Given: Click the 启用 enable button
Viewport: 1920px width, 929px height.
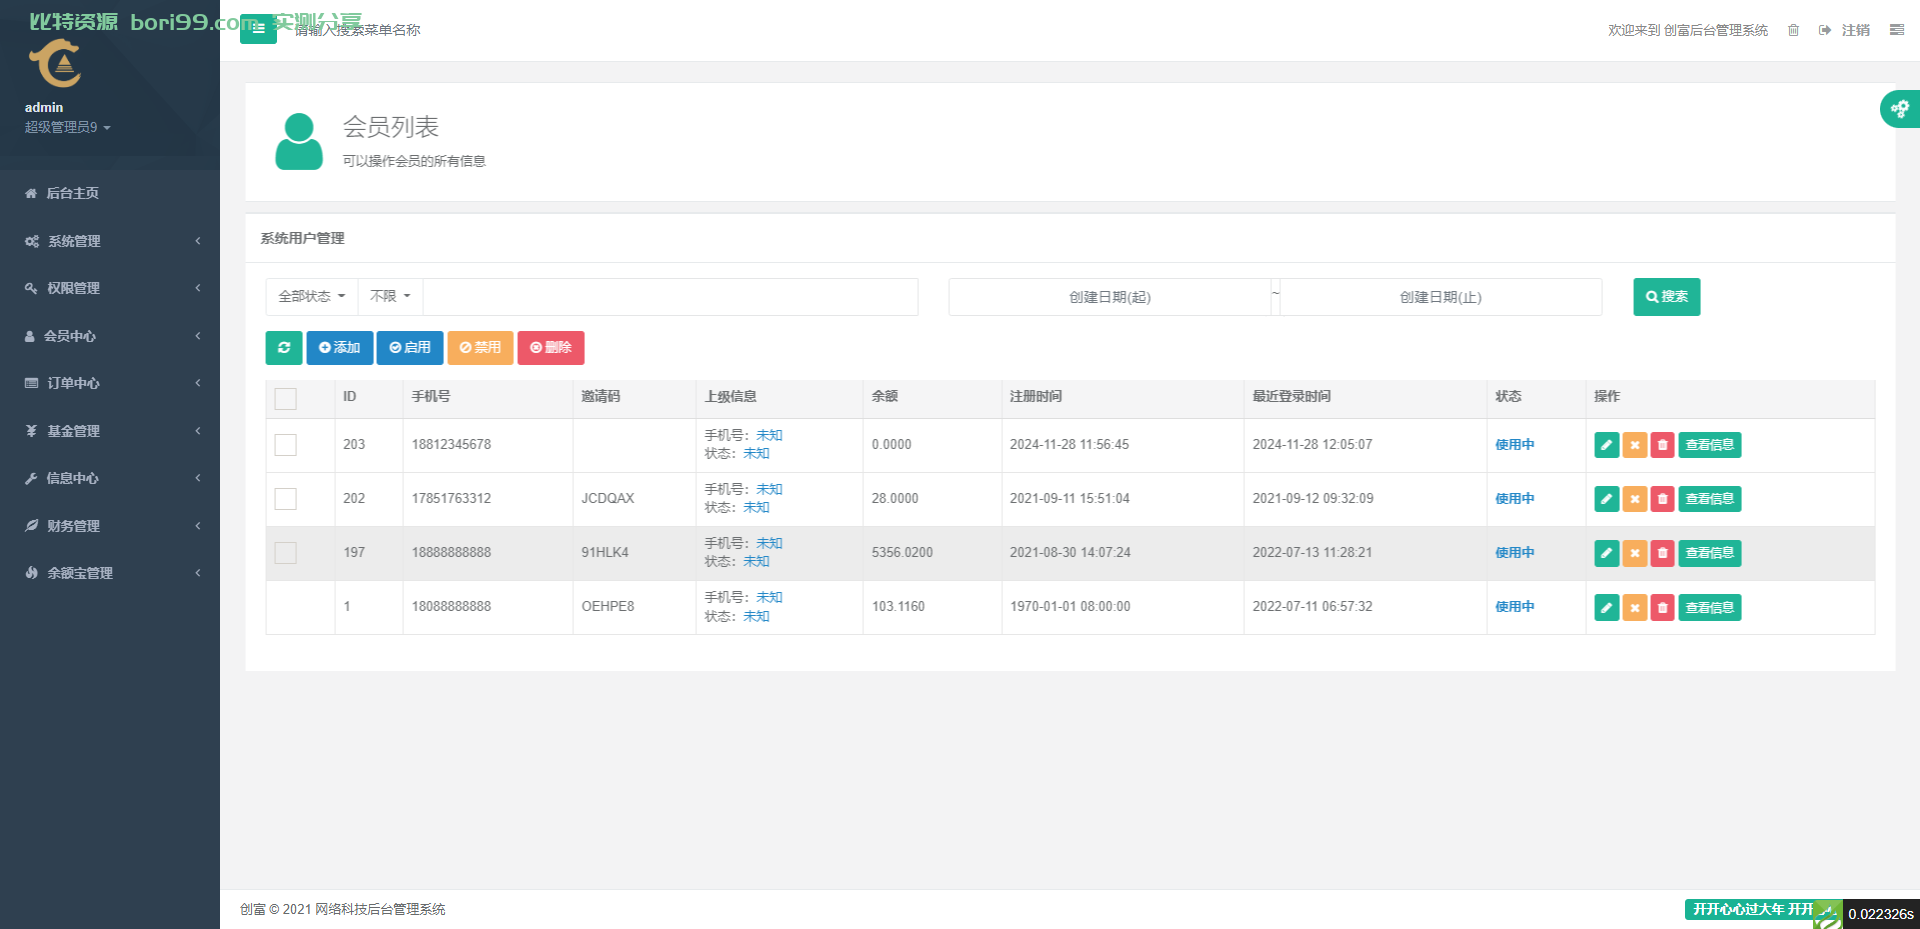Looking at the screenshot, I should [x=410, y=348].
